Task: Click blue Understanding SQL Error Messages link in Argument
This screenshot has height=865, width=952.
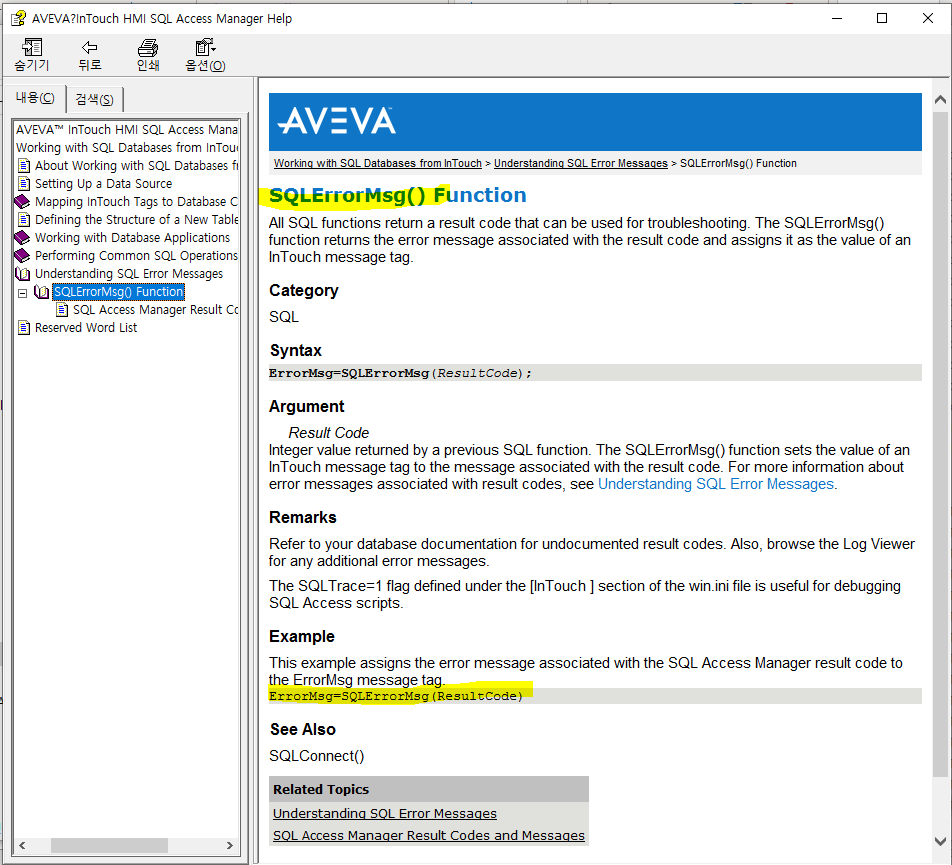Action: (716, 484)
